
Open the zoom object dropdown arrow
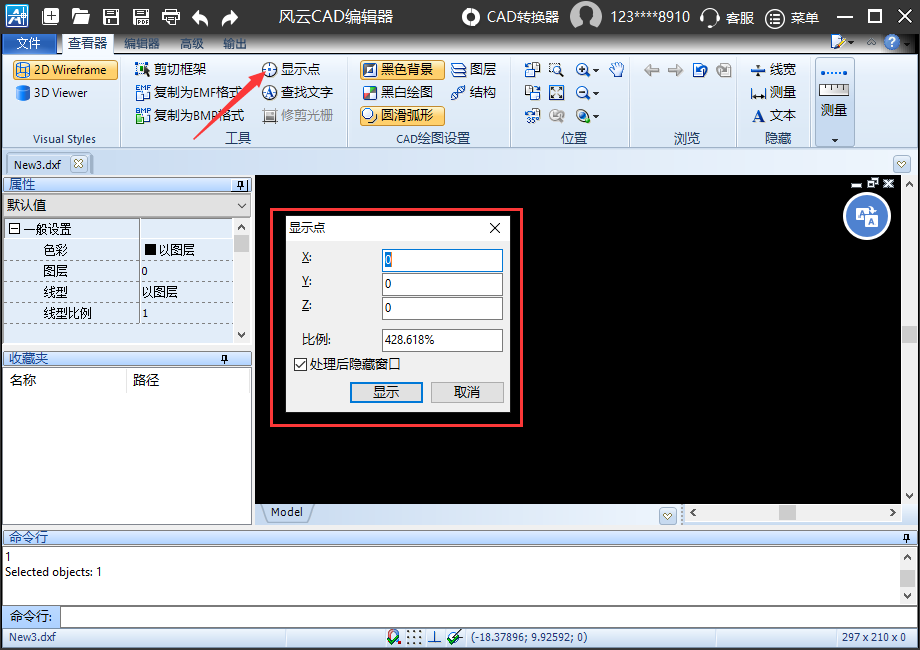[596, 116]
